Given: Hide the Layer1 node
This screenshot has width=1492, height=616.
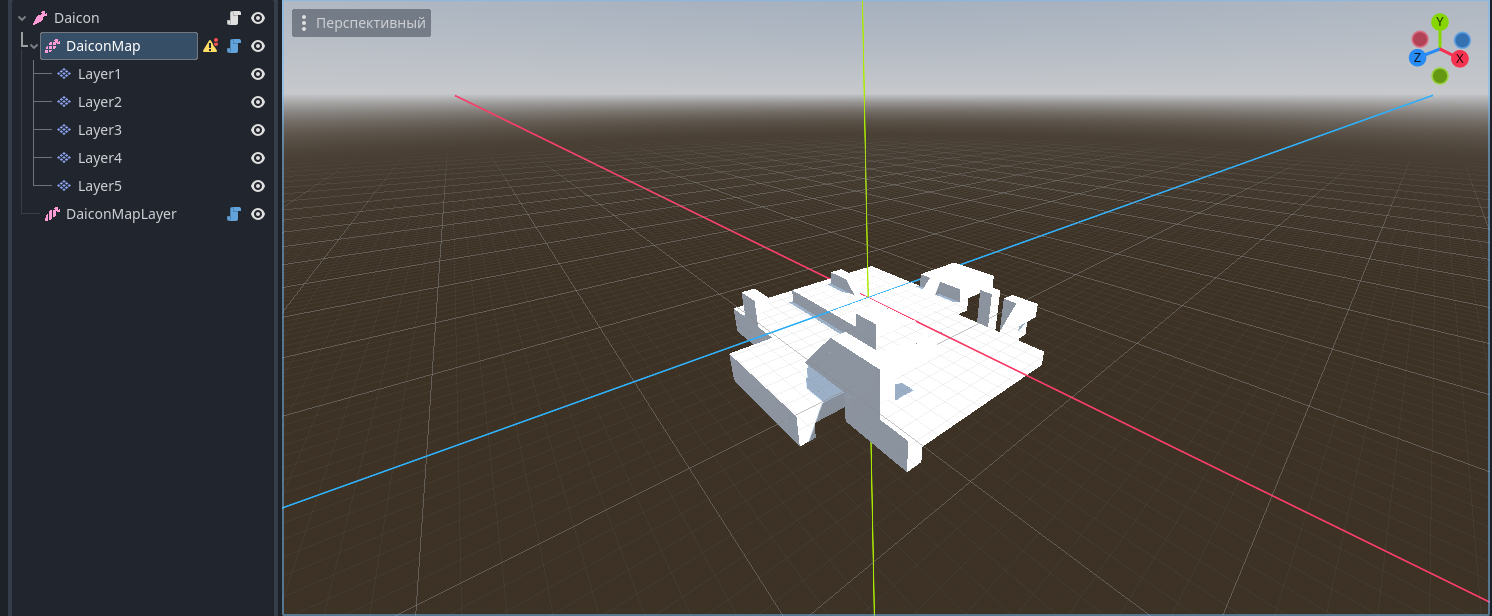Looking at the screenshot, I should point(258,74).
